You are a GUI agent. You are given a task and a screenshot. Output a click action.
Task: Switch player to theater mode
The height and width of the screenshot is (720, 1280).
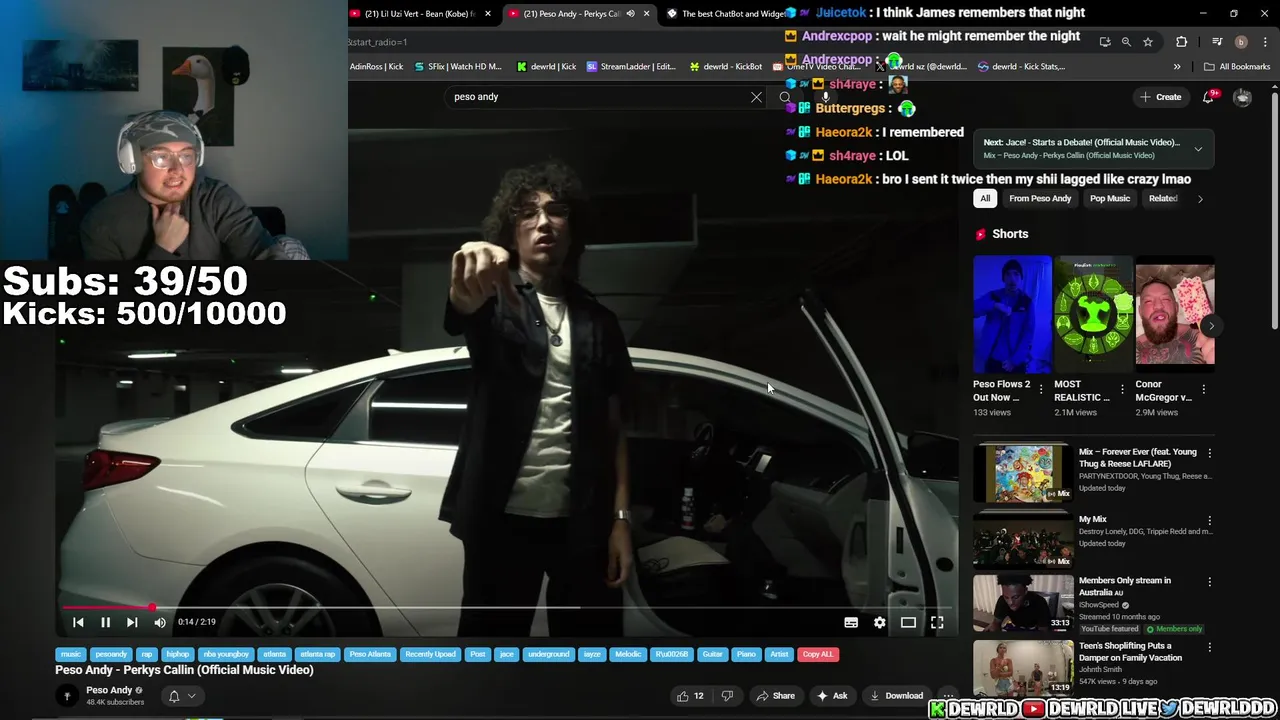[908, 622]
